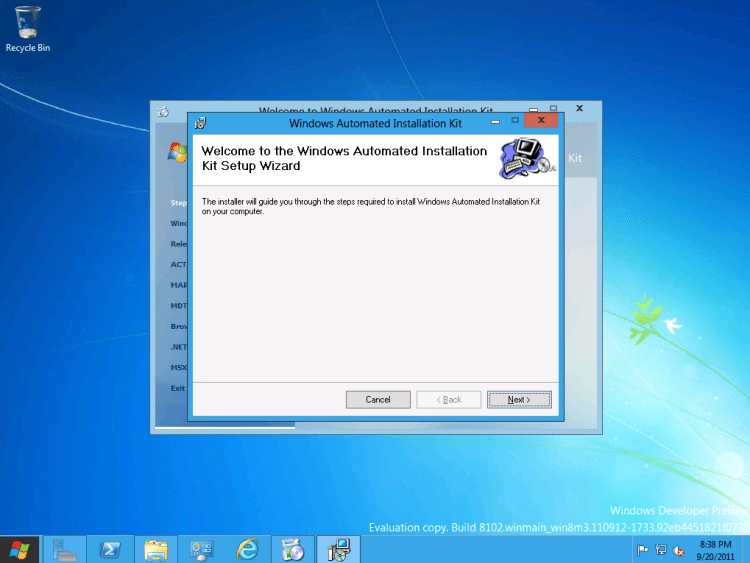Open the Action Center flag in the tray
Screen dimensions: 750x563
(643, 550)
